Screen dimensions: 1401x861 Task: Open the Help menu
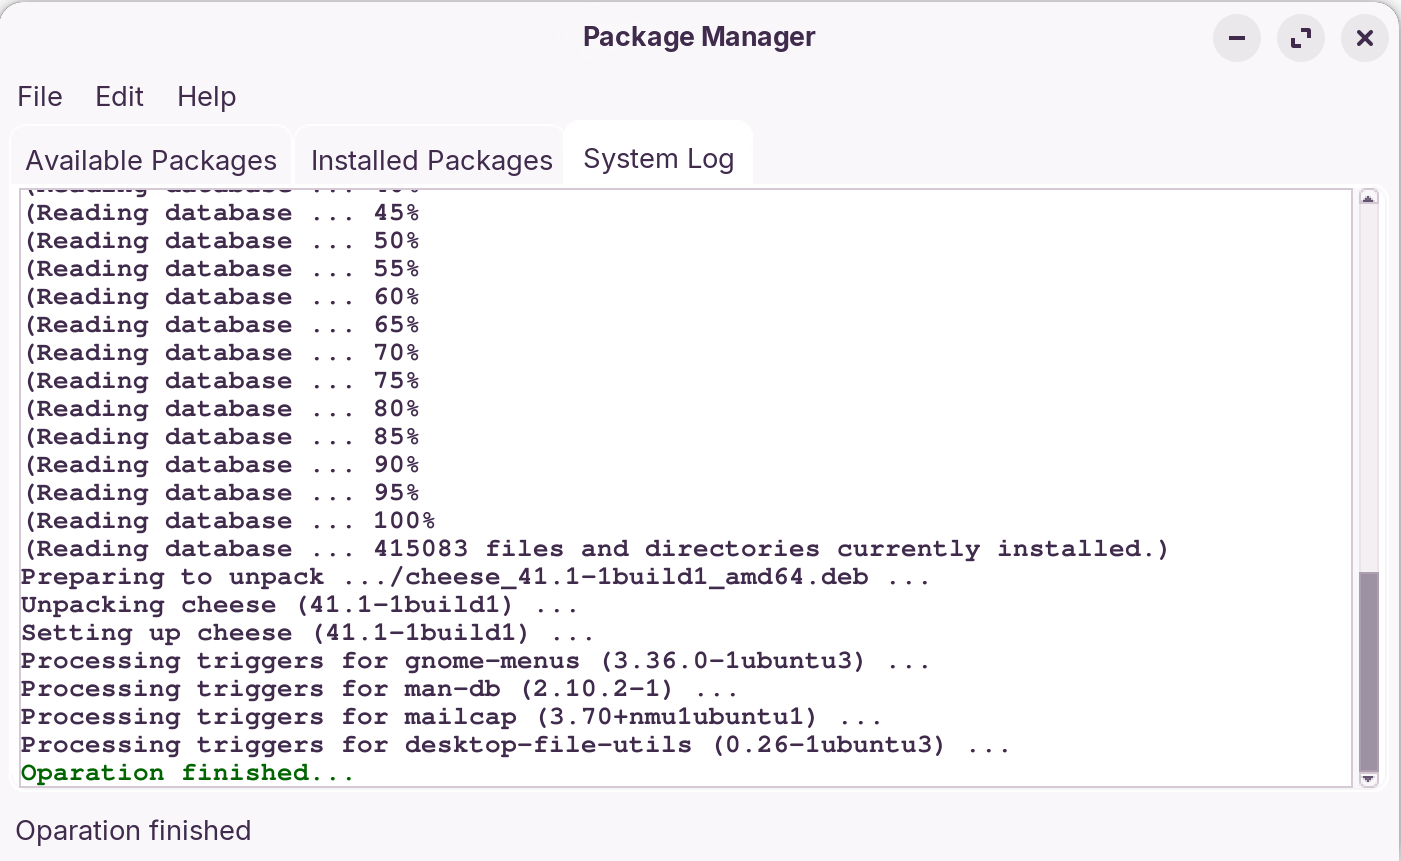[206, 96]
